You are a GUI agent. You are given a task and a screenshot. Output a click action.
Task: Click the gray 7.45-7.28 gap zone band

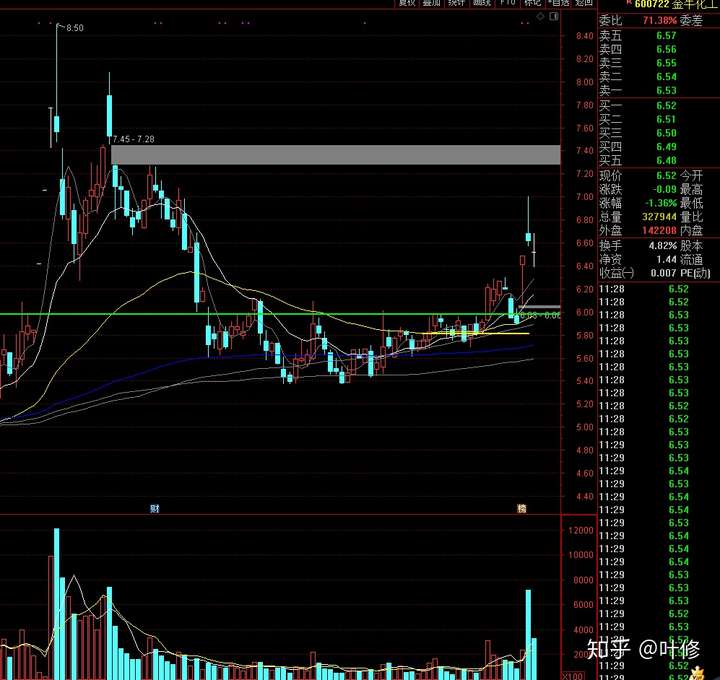[x=336, y=155]
